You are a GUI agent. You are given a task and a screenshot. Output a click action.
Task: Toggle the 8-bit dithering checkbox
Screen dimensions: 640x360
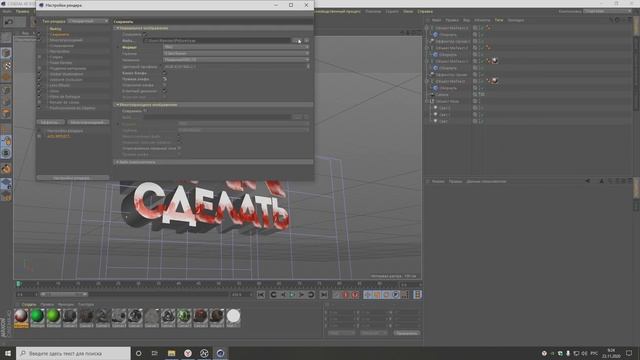pyautogui.click(x=164, y=91)
